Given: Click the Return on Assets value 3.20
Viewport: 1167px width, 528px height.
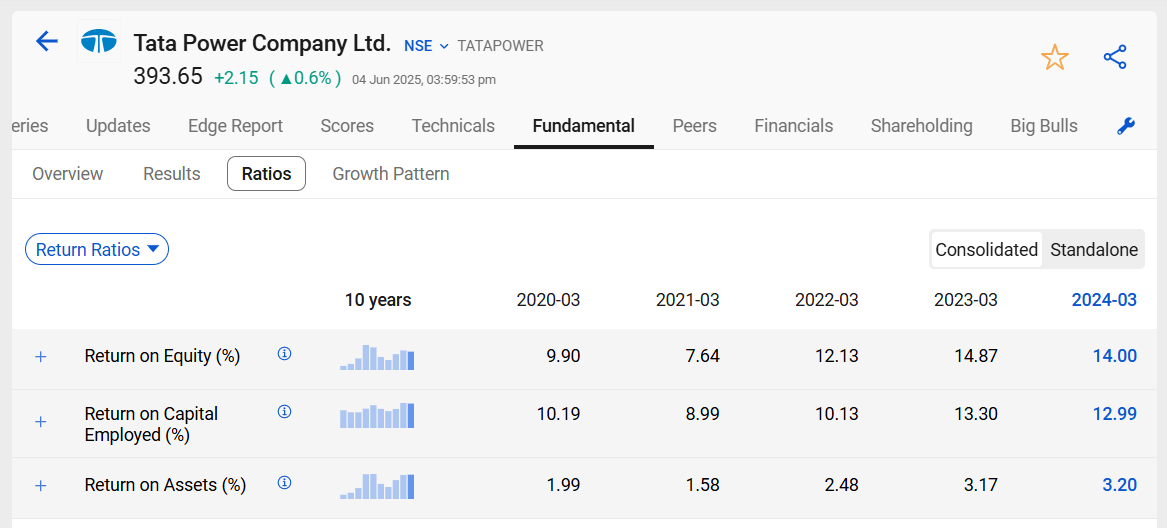Looking at the screenshot, I should pos(1119,486).
